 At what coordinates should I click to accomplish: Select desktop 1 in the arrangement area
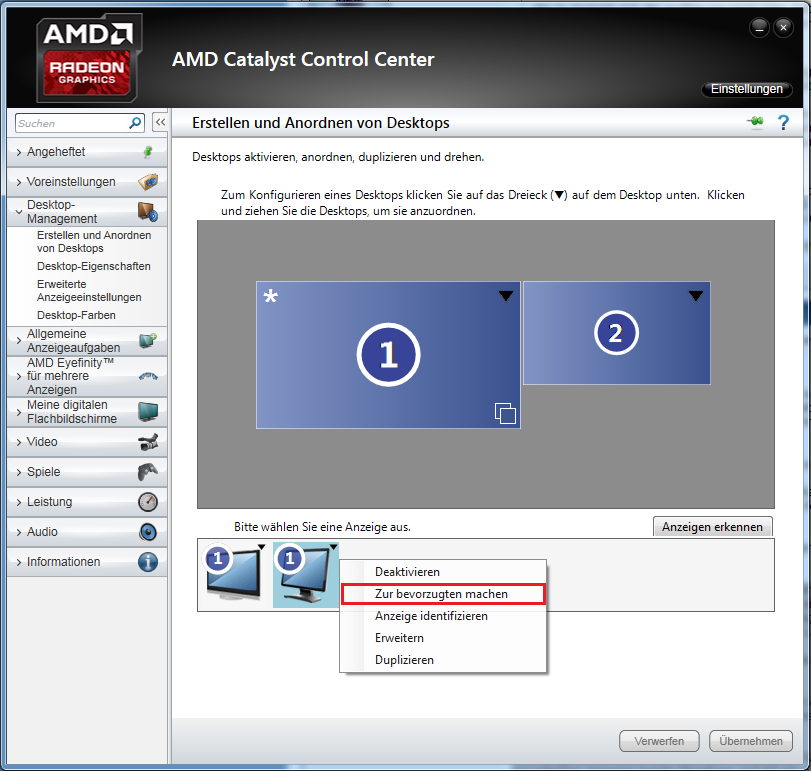tap(388, 355)
